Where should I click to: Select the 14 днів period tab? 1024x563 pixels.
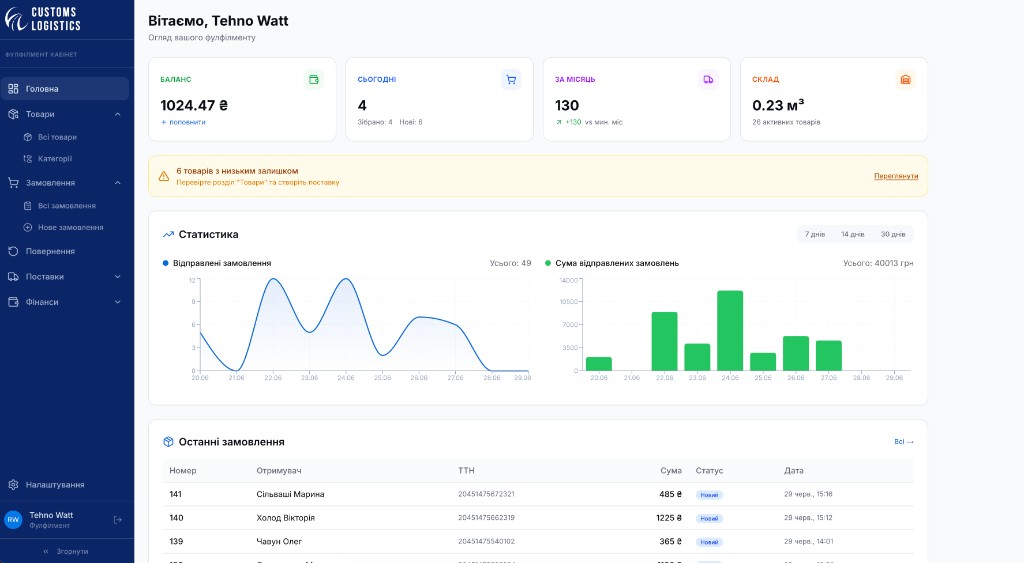coord(852,234)
